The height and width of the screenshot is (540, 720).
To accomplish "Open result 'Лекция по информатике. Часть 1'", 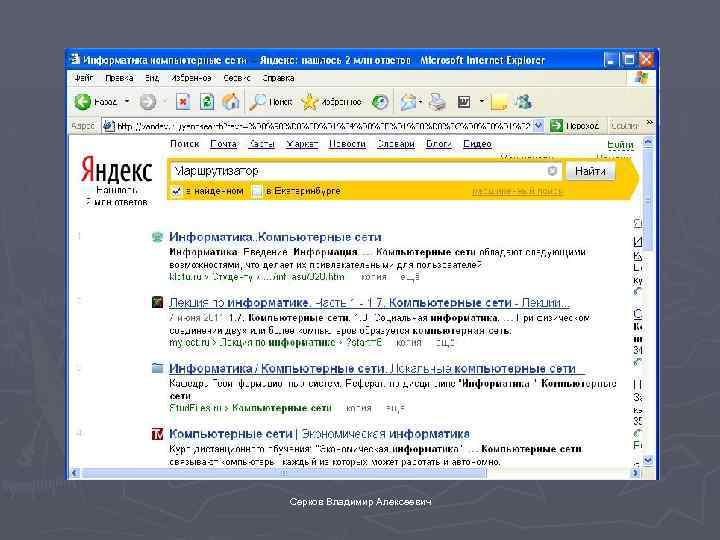I will (369, 303).
